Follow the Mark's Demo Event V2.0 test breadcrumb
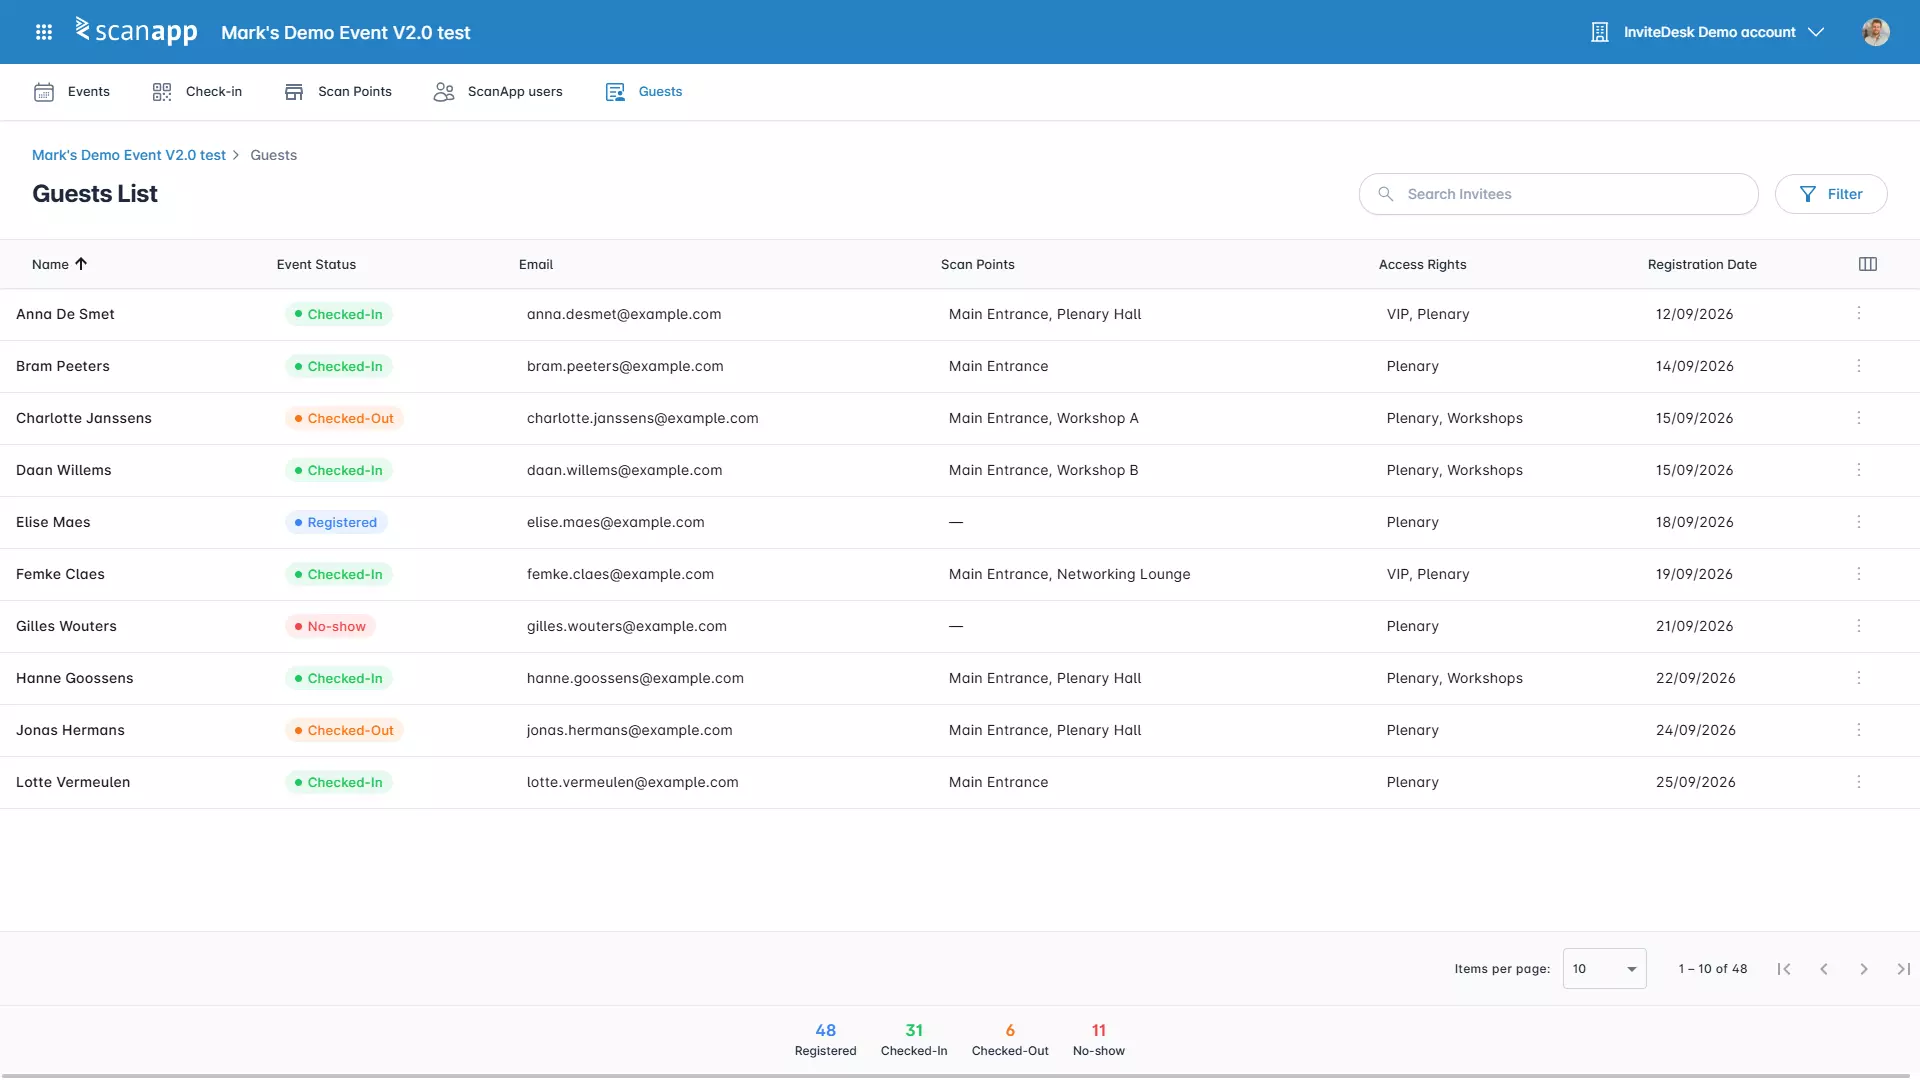This screenshot has width=1920, height=1080. pyautogui.click(x=129, y=155)
